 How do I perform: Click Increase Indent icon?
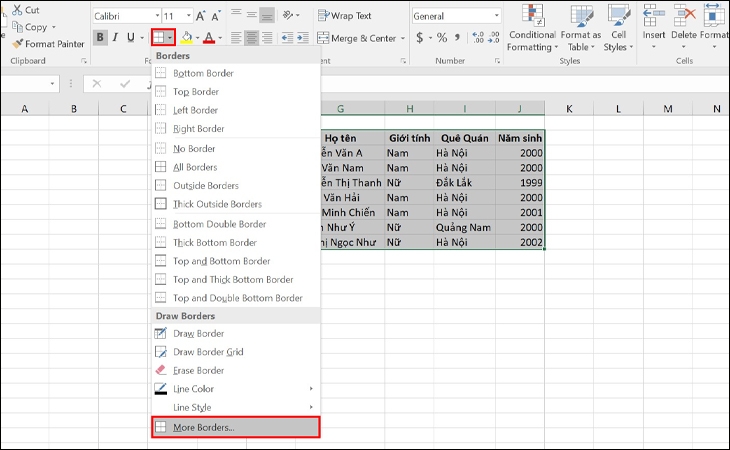(303, 38)
